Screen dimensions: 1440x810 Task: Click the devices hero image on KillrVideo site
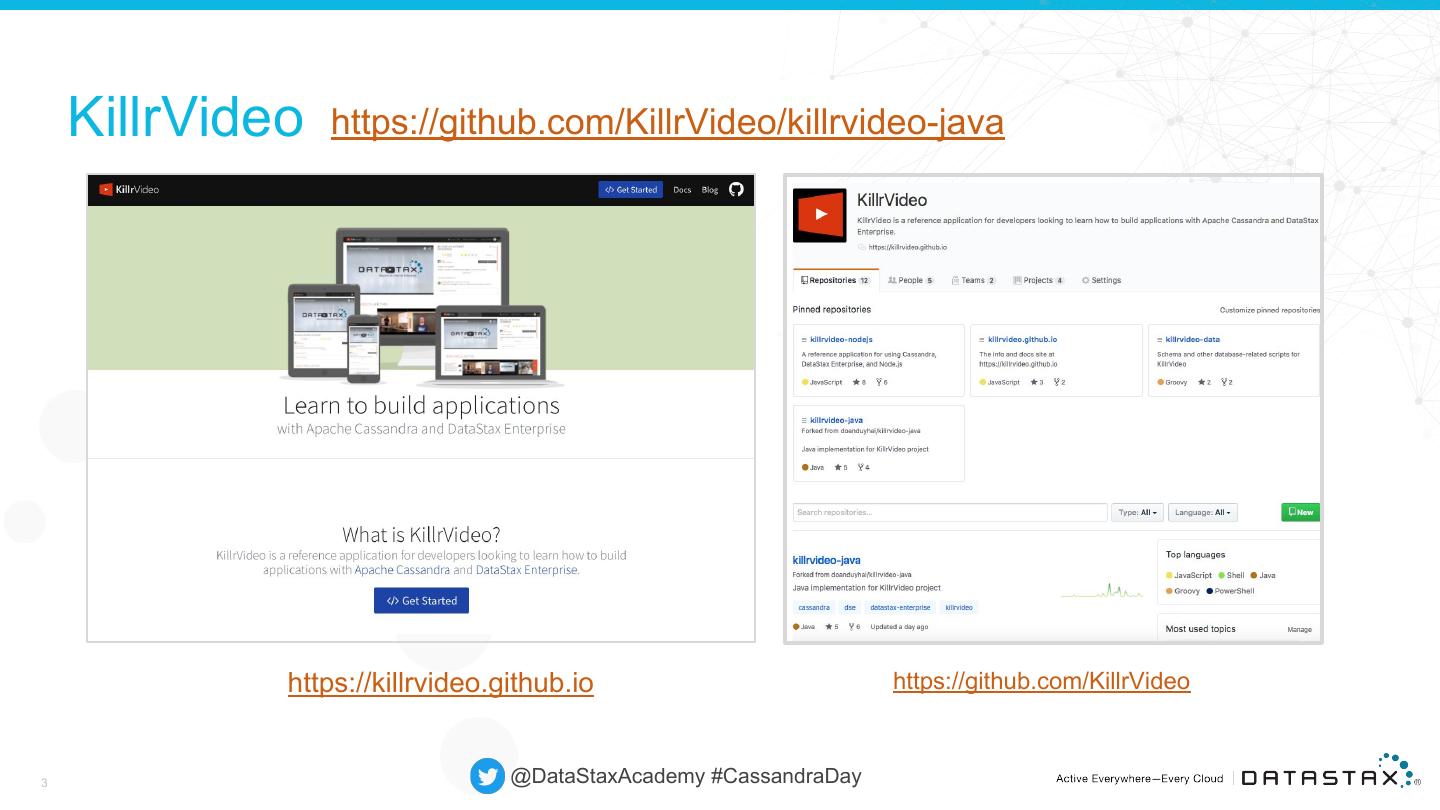421,306
